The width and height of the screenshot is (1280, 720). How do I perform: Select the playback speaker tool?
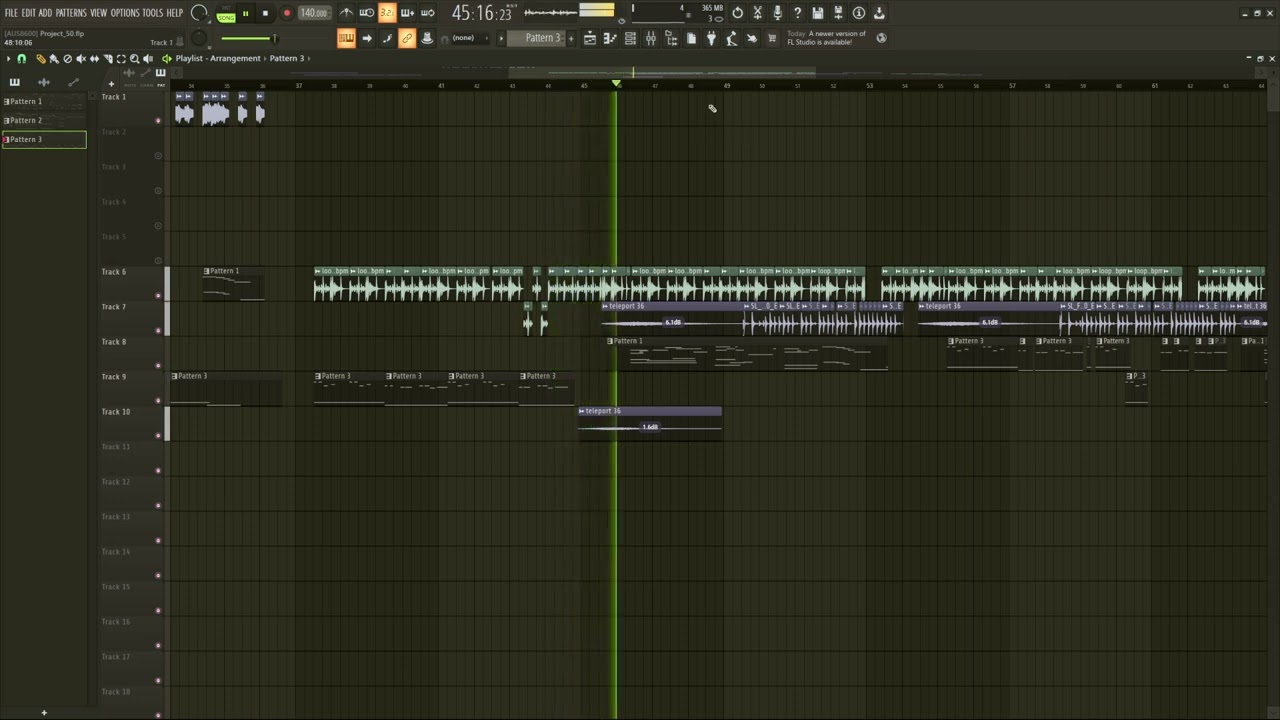pos(148,59)
